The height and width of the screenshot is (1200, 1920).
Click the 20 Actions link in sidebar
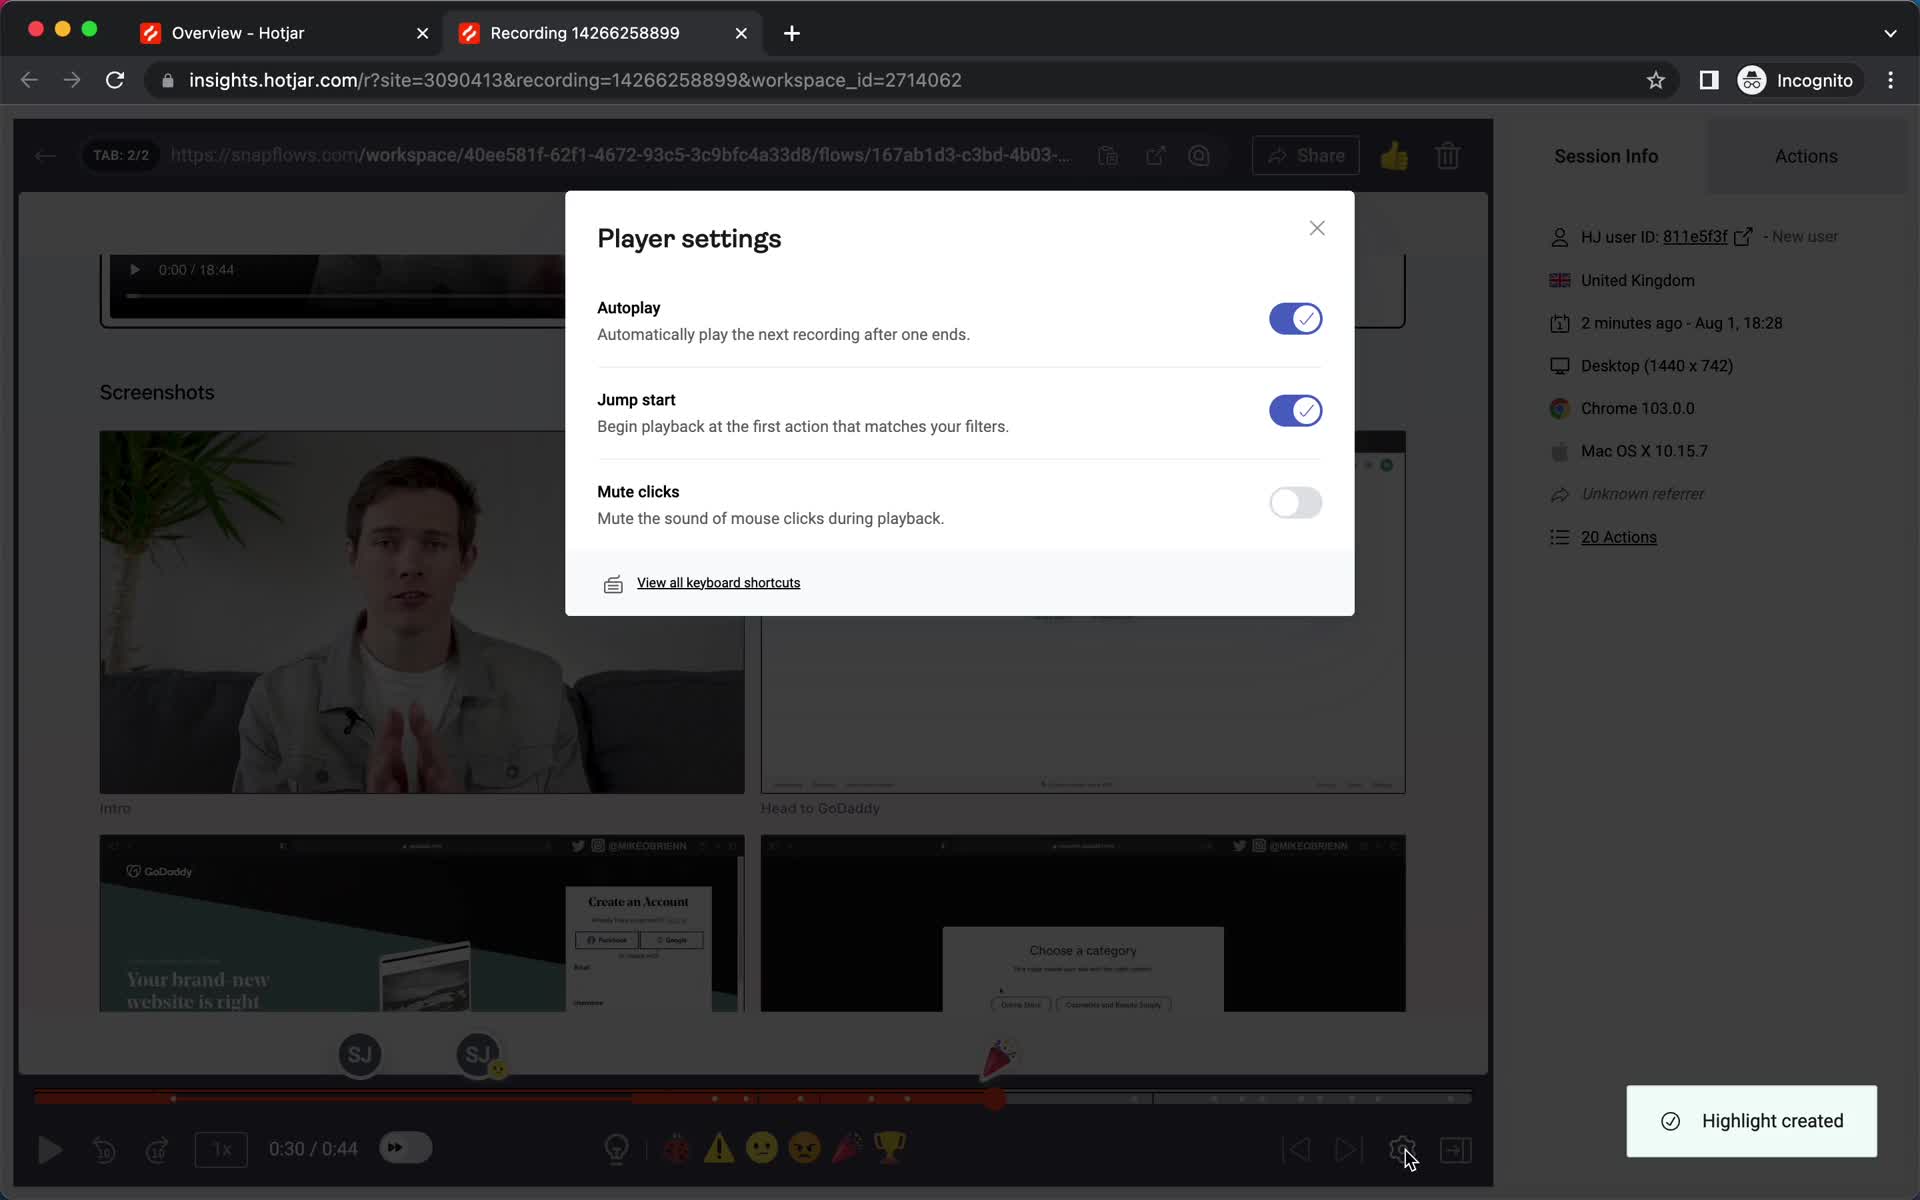(x=1620, y=536)
